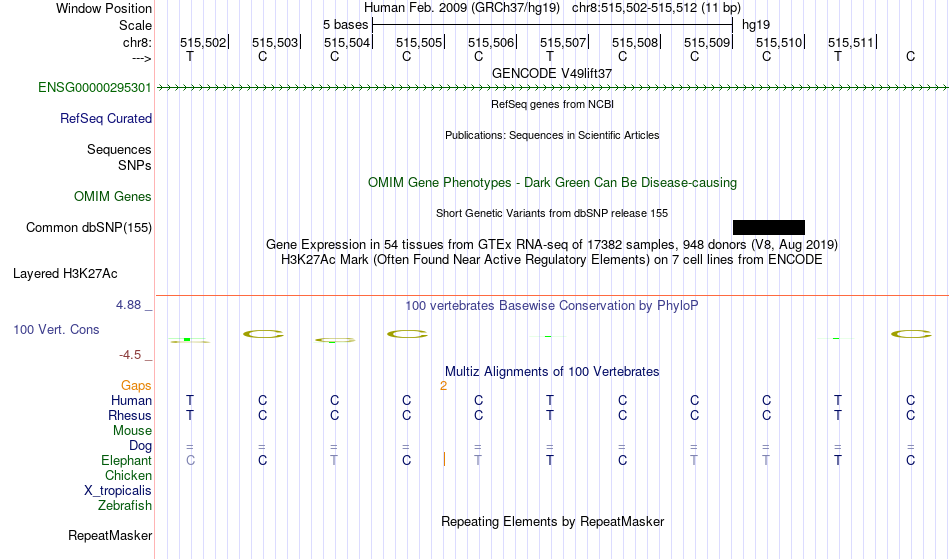This screenshot has height=559, width=950.
Task: Click the black Common dbSNP variant block
Action: 769,227
